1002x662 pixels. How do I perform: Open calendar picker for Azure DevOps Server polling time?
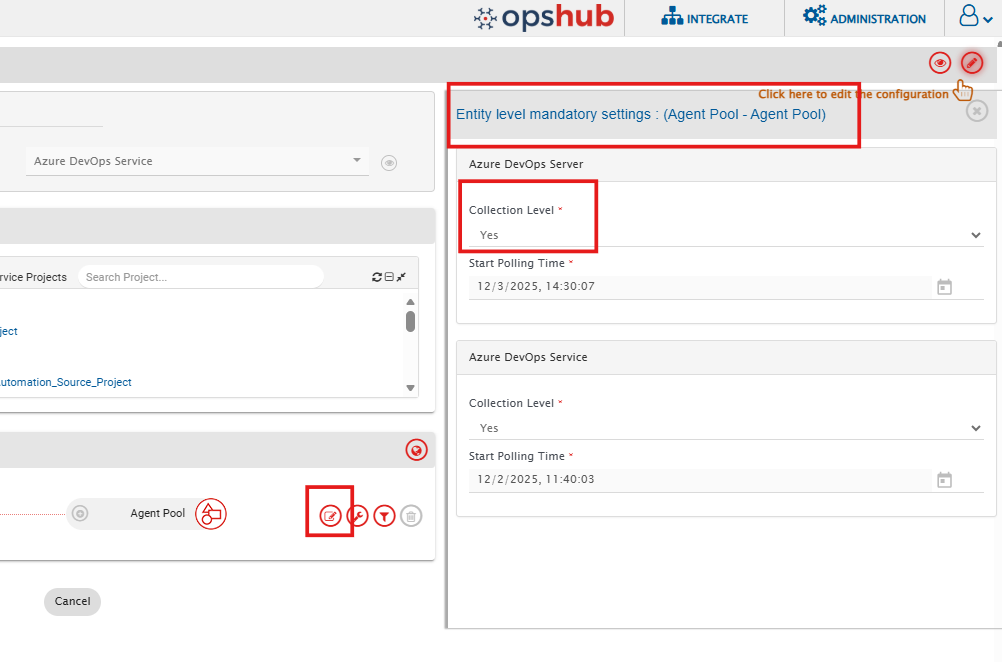click(944, 287)
